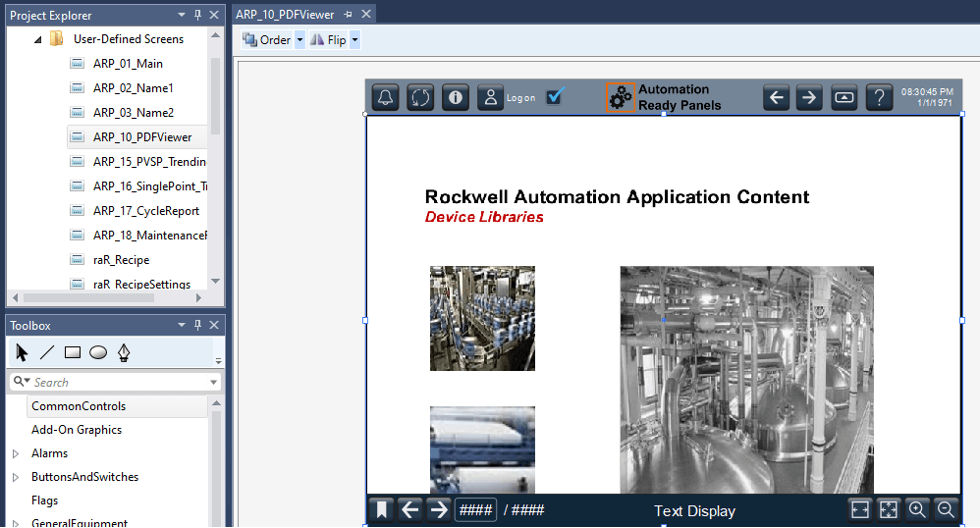
Task: Select Add-On Graphics toolbox category
Action: coord(76,430)
